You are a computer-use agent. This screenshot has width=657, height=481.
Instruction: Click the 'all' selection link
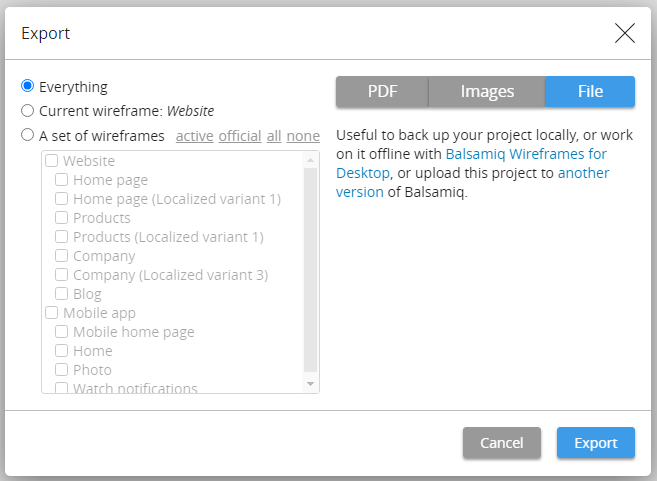pyautogui.click(x=273, y=136)
